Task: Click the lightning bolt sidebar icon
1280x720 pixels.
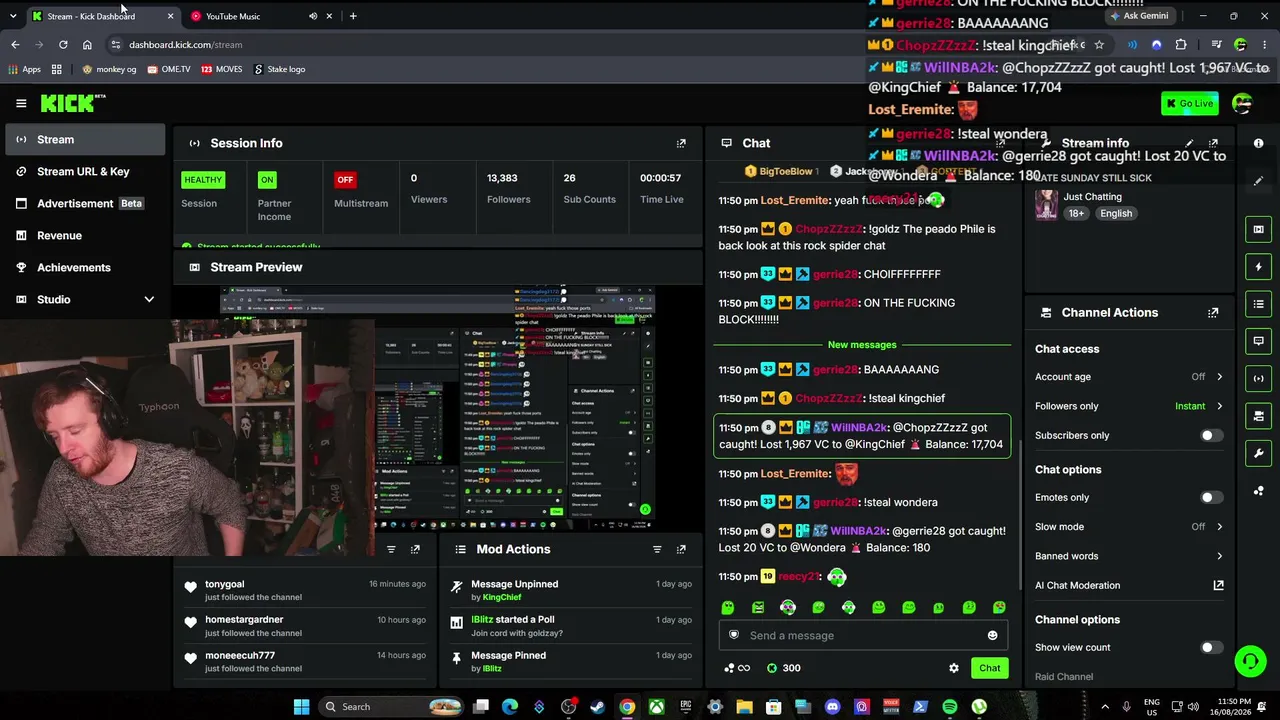Action: coord(1259,267)
